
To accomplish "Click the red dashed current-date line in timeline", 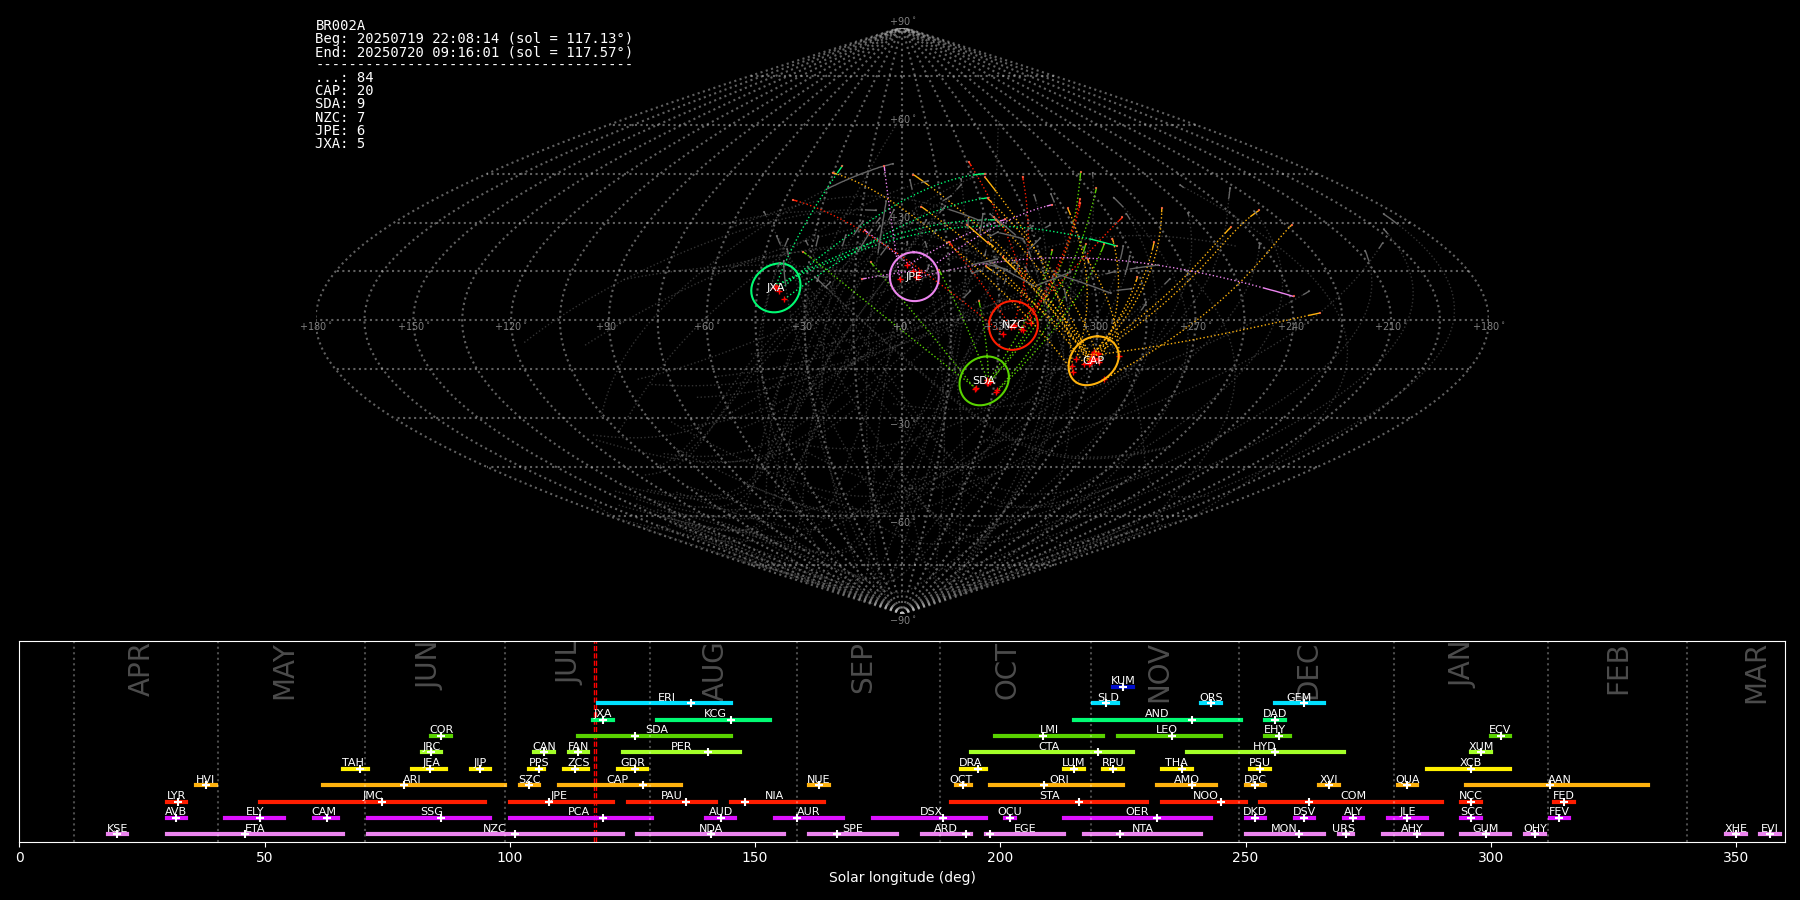I will click(x=595, y=741).
